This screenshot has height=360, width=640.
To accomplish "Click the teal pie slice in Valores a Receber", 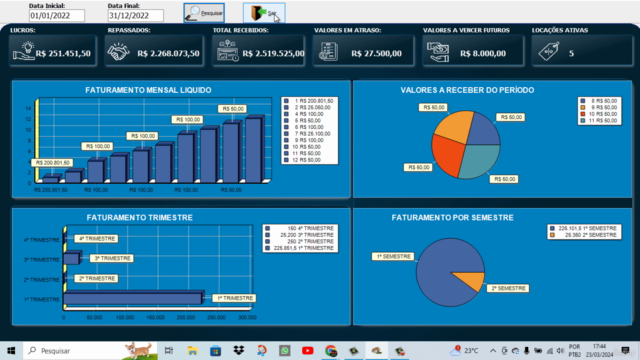I will tap(480, 161).
